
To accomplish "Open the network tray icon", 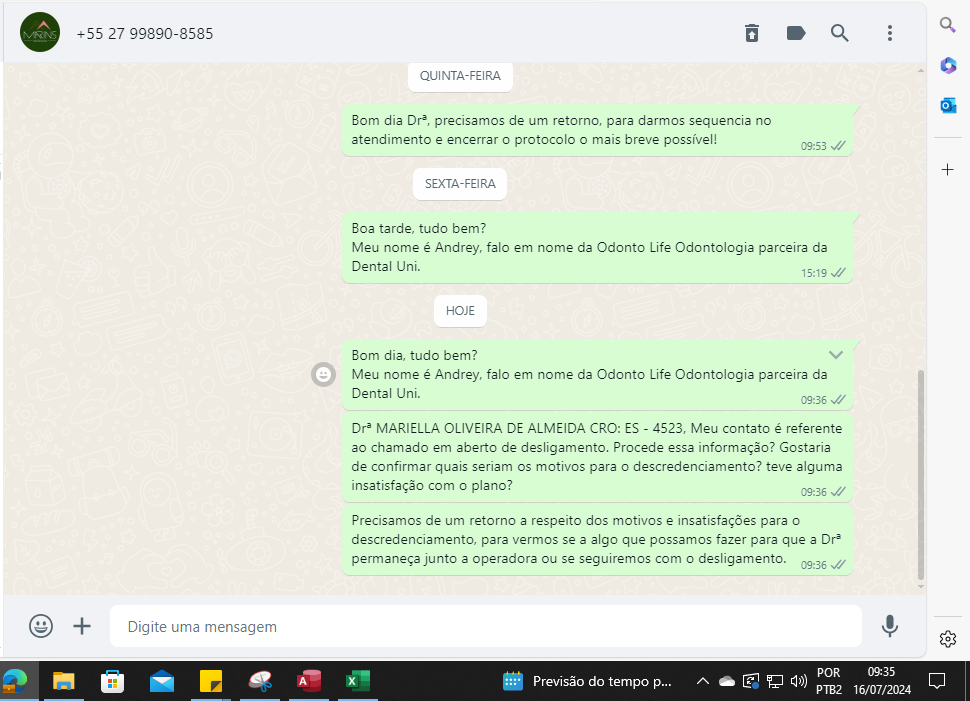I will pyautogui.click(x=775, y=681).
